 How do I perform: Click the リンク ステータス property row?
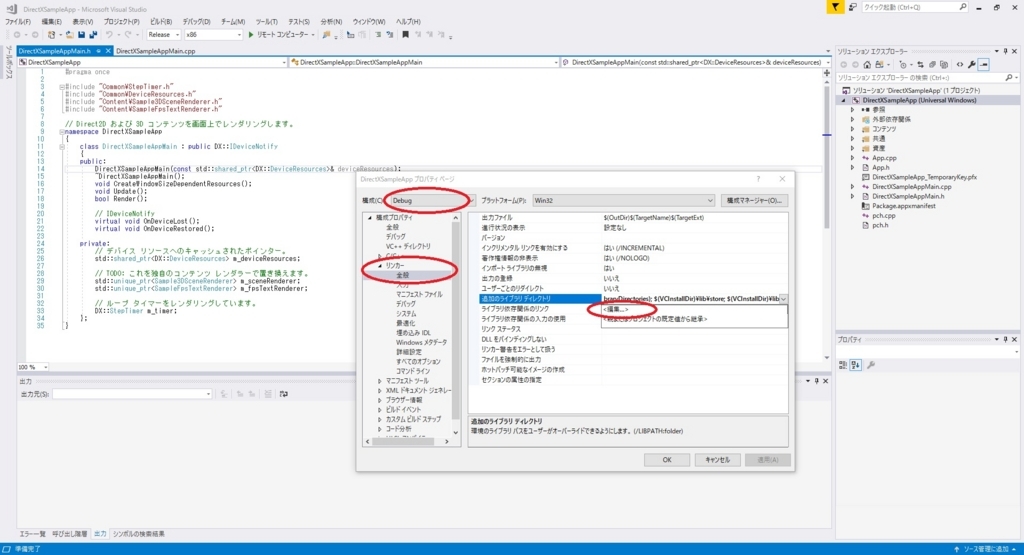pyautogui.click(x=627, y=329)
